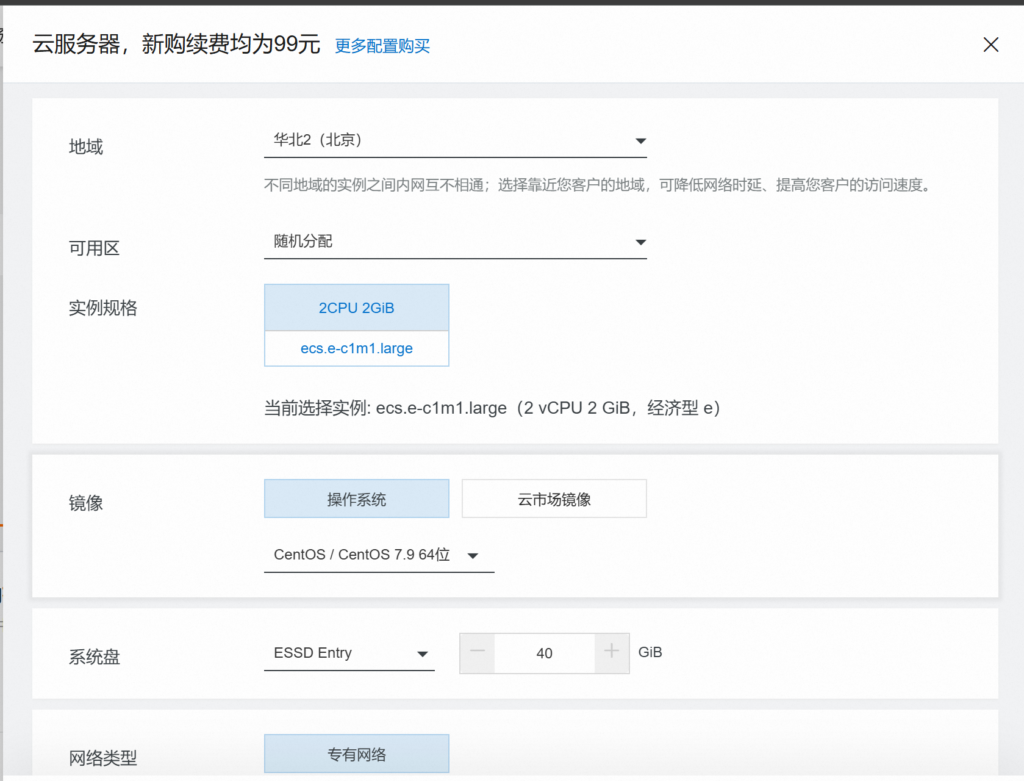Increase system disk size with plus icon
Image resolution: width=1024 pixels, height=781 pixels.
coord(612,653)
